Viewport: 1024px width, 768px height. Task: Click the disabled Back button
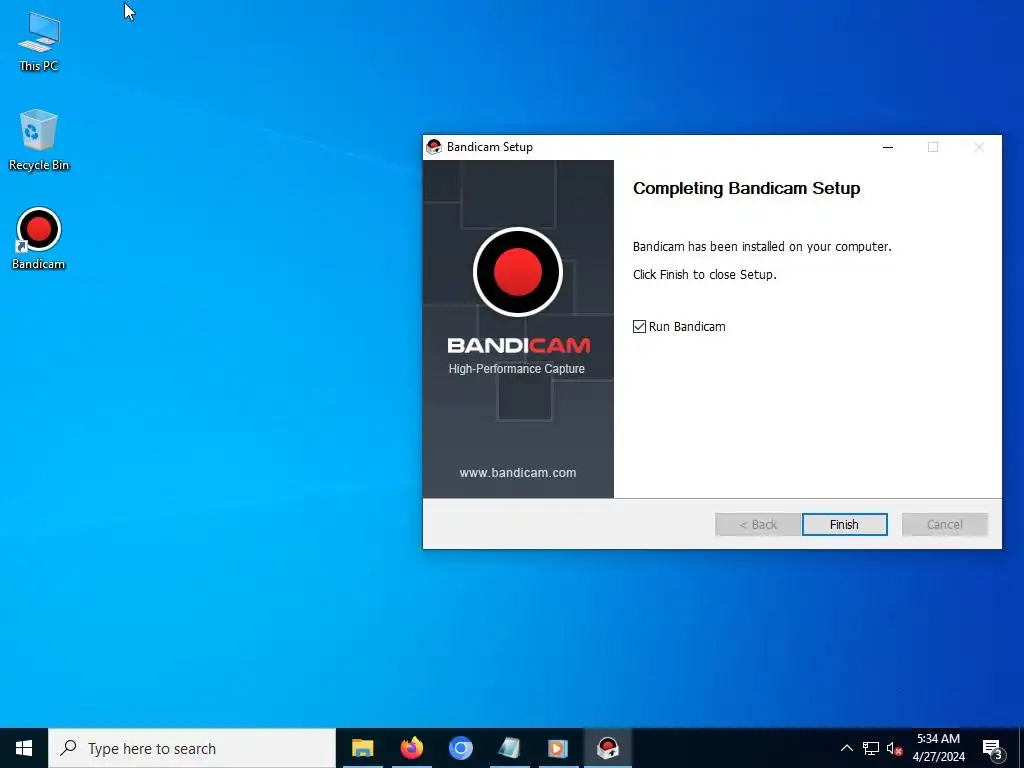(x=758, y=524)
